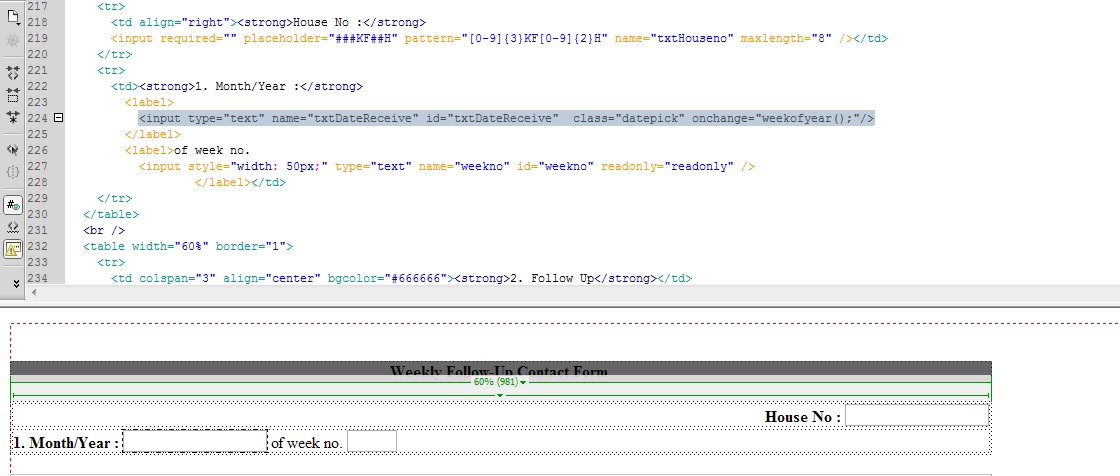Image resolution: width=1120 pixels, height=476 pixels.
Task: Toggle the Line Numbers button
Action: point(13,205)
